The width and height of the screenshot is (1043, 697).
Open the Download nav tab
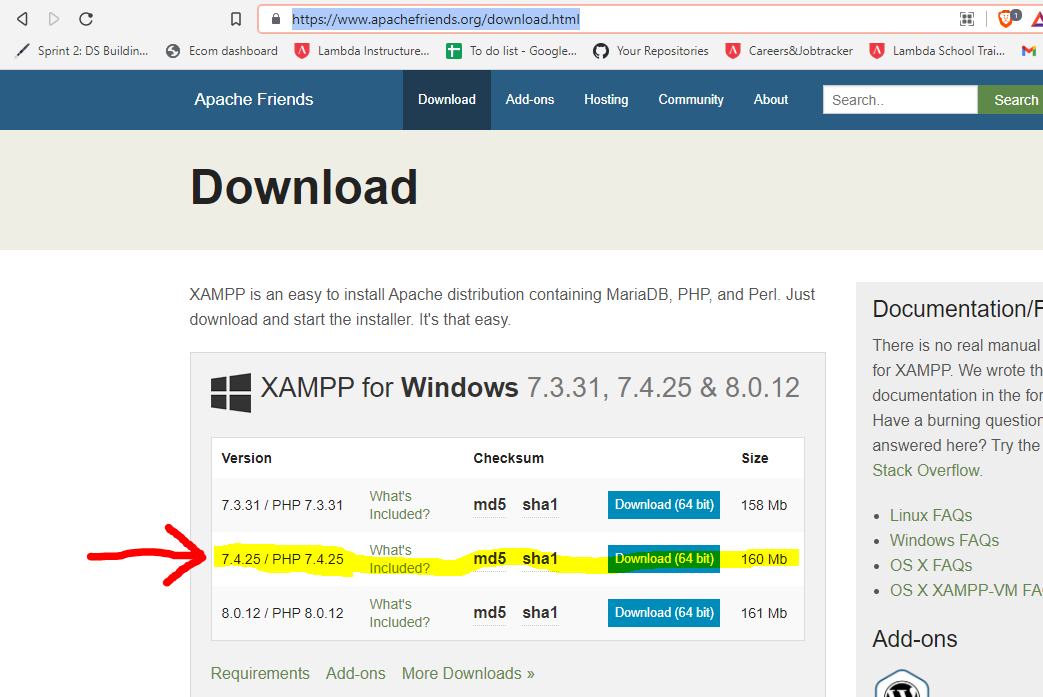447,100
